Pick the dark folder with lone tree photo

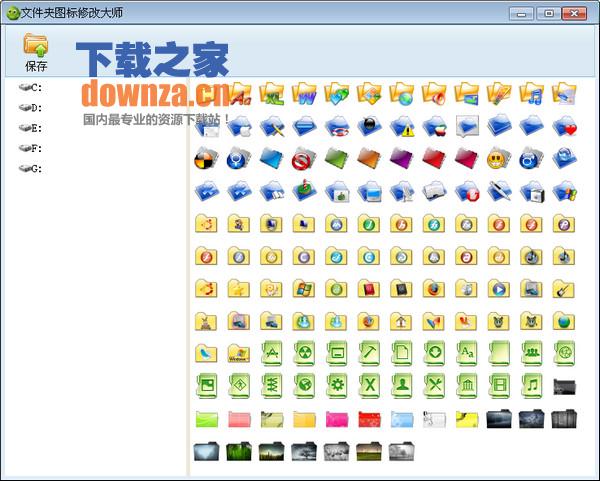304,452
